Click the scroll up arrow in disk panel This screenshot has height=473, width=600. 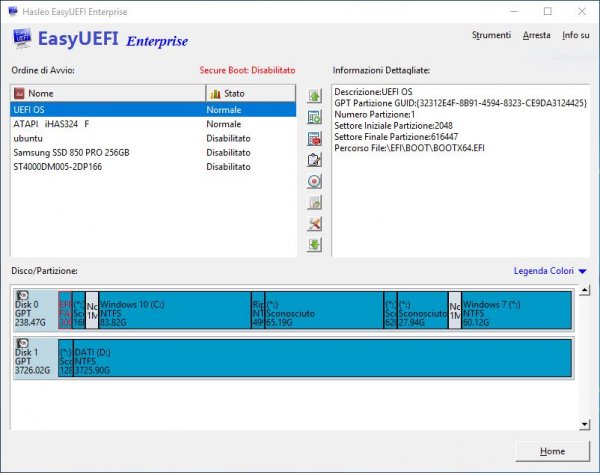pyautogui.click(x=584, y=290)
